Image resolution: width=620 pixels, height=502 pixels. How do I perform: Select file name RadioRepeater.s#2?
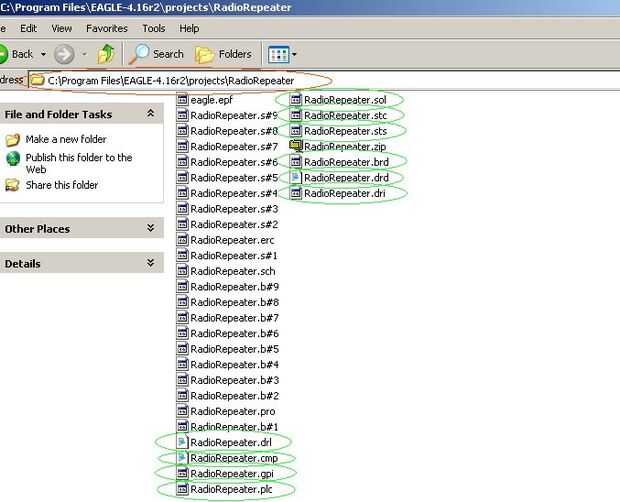234,225
